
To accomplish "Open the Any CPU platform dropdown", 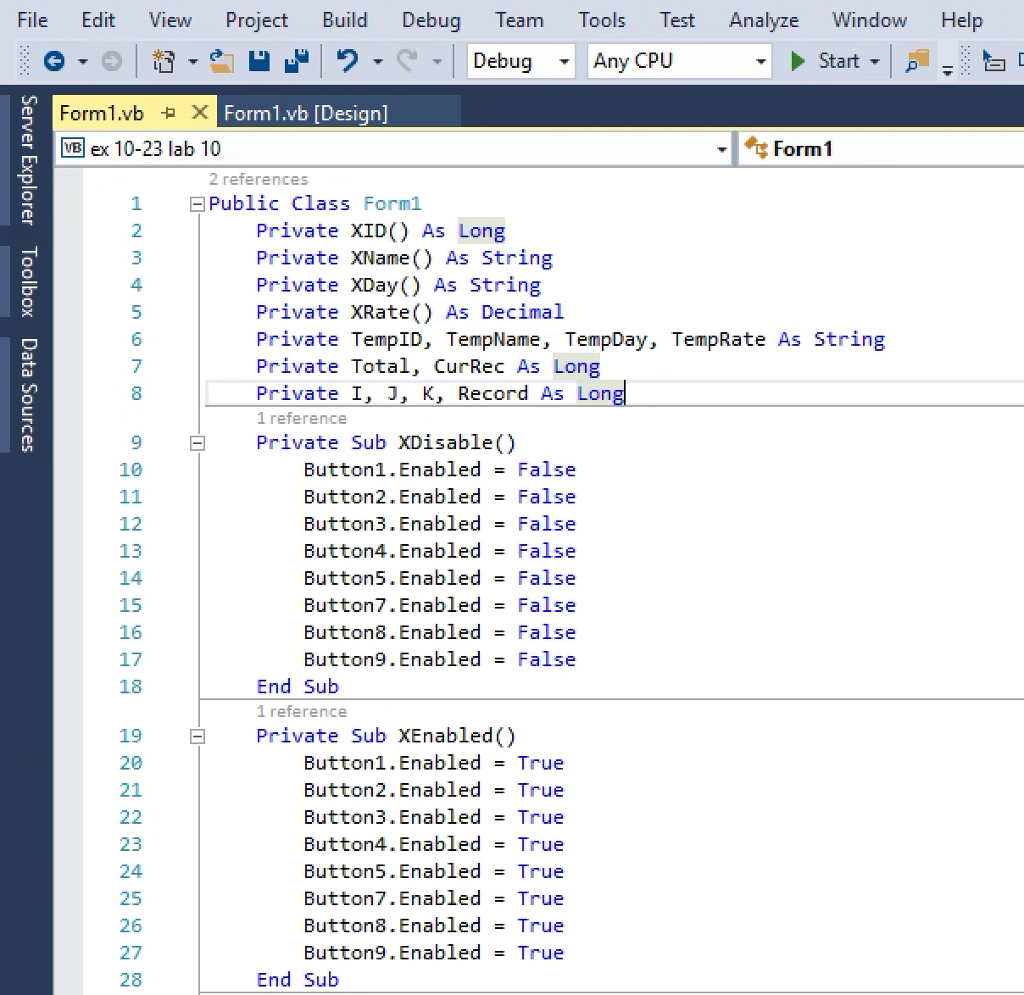I will click(761, 61).
